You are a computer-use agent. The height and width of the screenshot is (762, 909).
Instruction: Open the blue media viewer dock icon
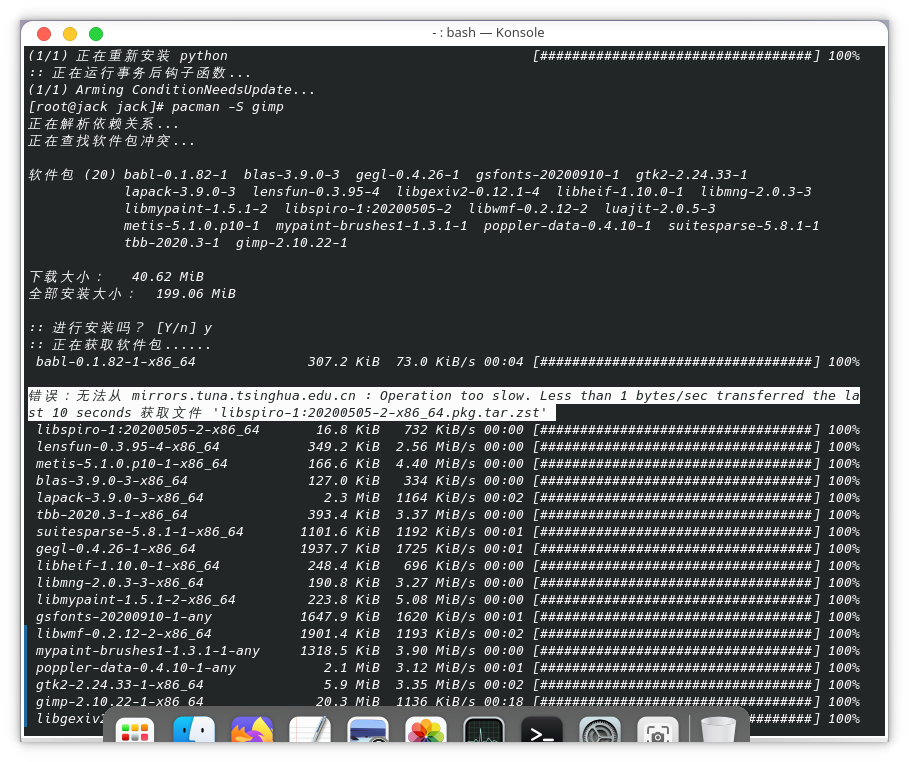[368, 733]
